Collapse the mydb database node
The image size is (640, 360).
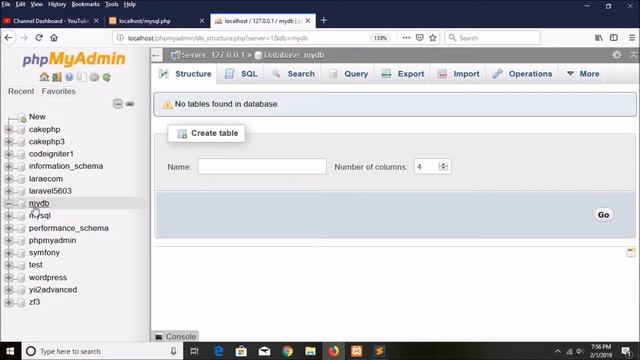[x=9, y=203]
